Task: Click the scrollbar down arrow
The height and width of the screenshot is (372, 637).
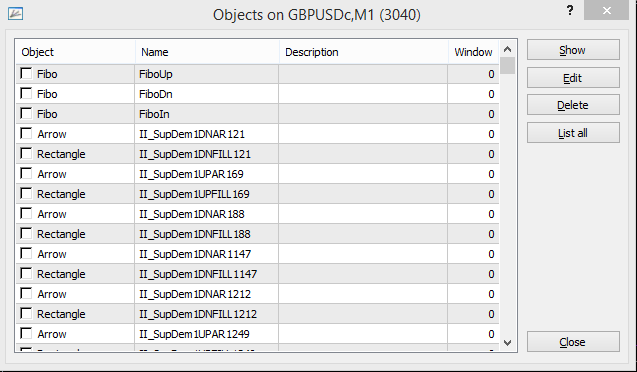Action: point(507,343)
